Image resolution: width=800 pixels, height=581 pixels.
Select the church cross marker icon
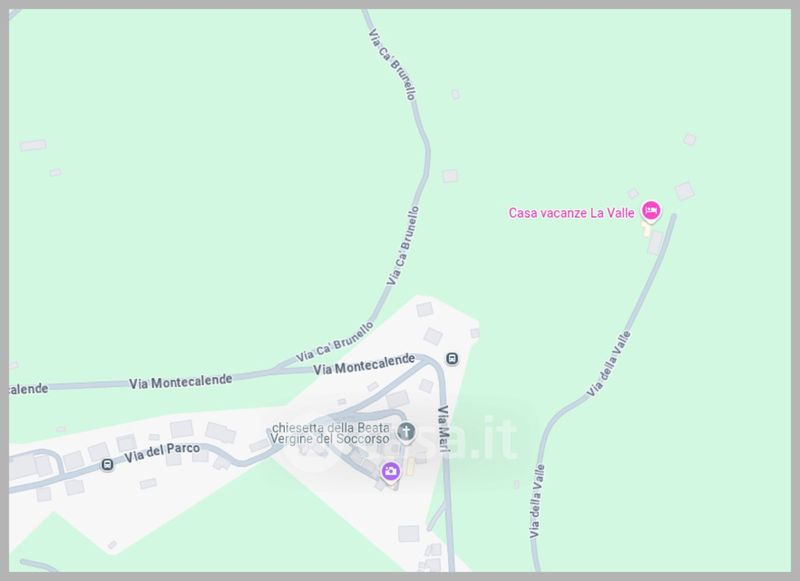click(406, 433)
